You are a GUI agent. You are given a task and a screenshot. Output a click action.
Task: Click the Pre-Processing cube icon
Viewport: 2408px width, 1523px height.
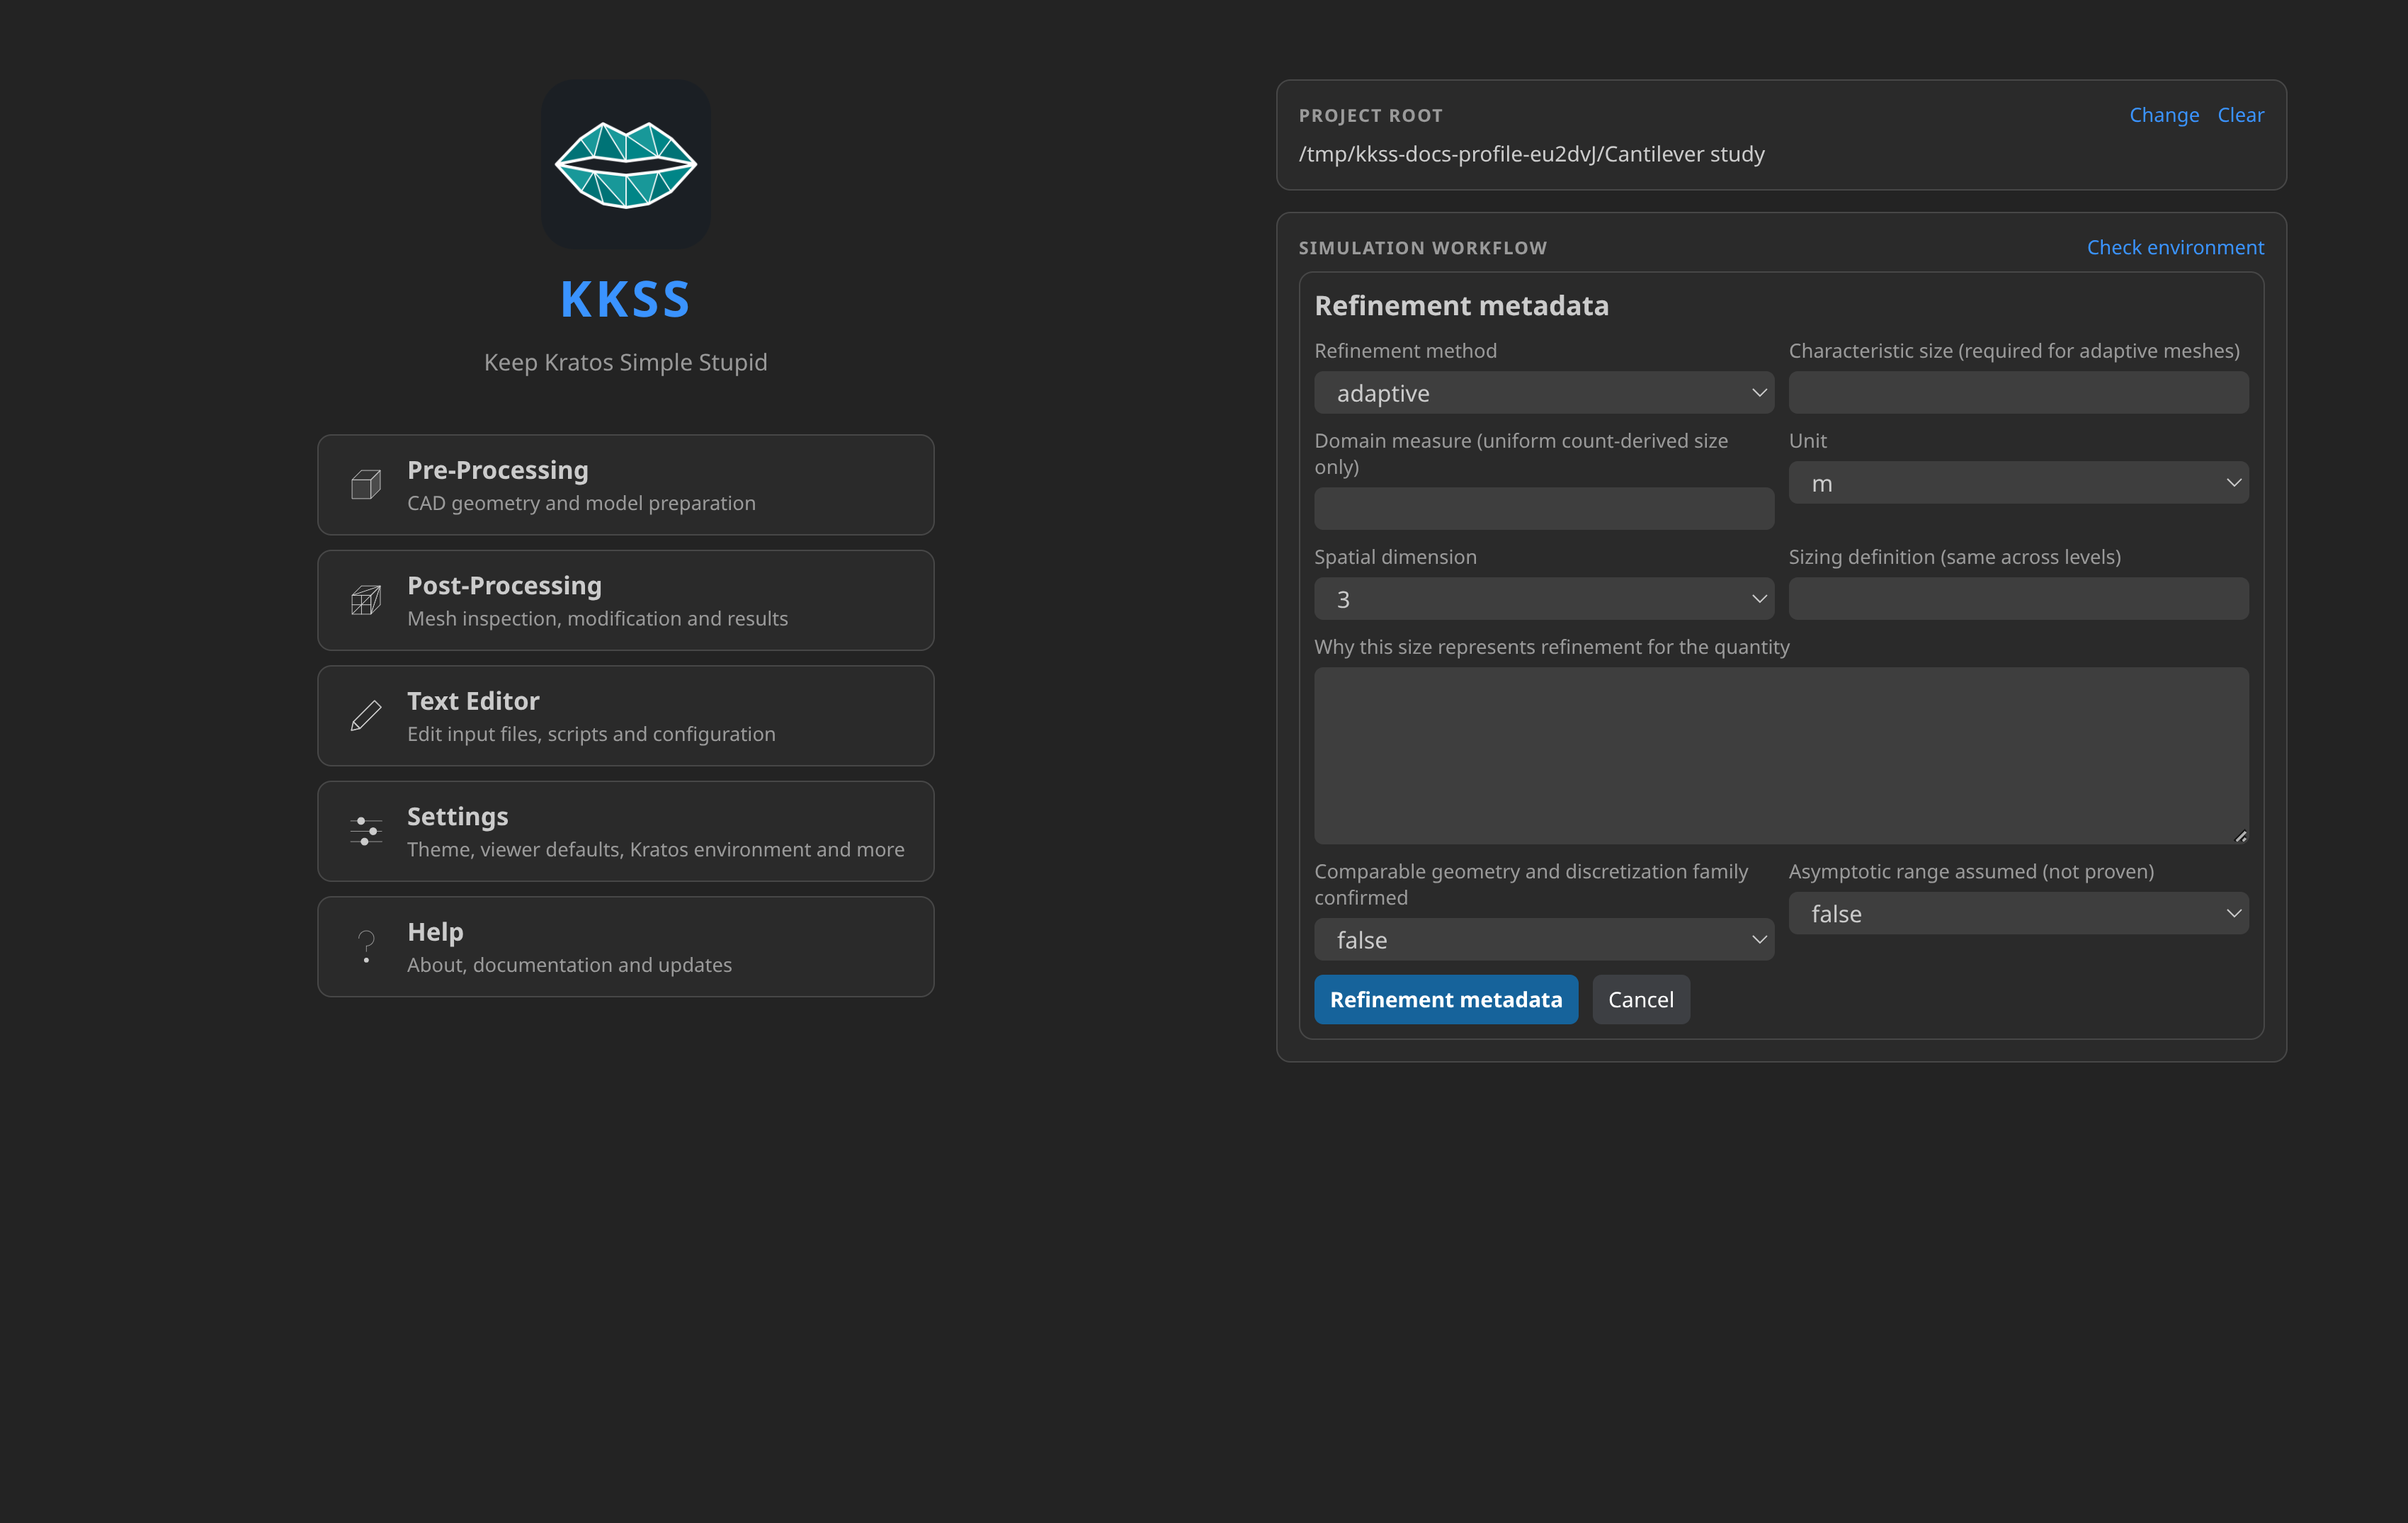pyautogui.click(x=366, y=485)
